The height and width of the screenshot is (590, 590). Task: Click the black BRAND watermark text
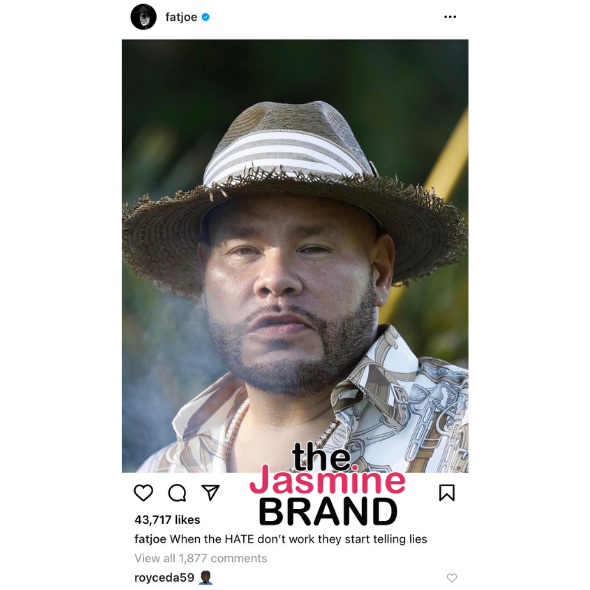[x=328, y=511]
